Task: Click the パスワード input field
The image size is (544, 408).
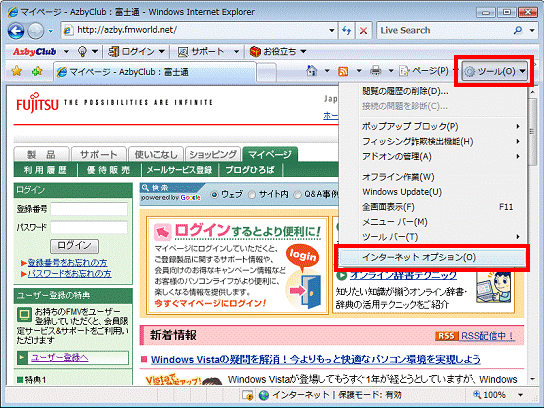Action: tap(89, 228)
